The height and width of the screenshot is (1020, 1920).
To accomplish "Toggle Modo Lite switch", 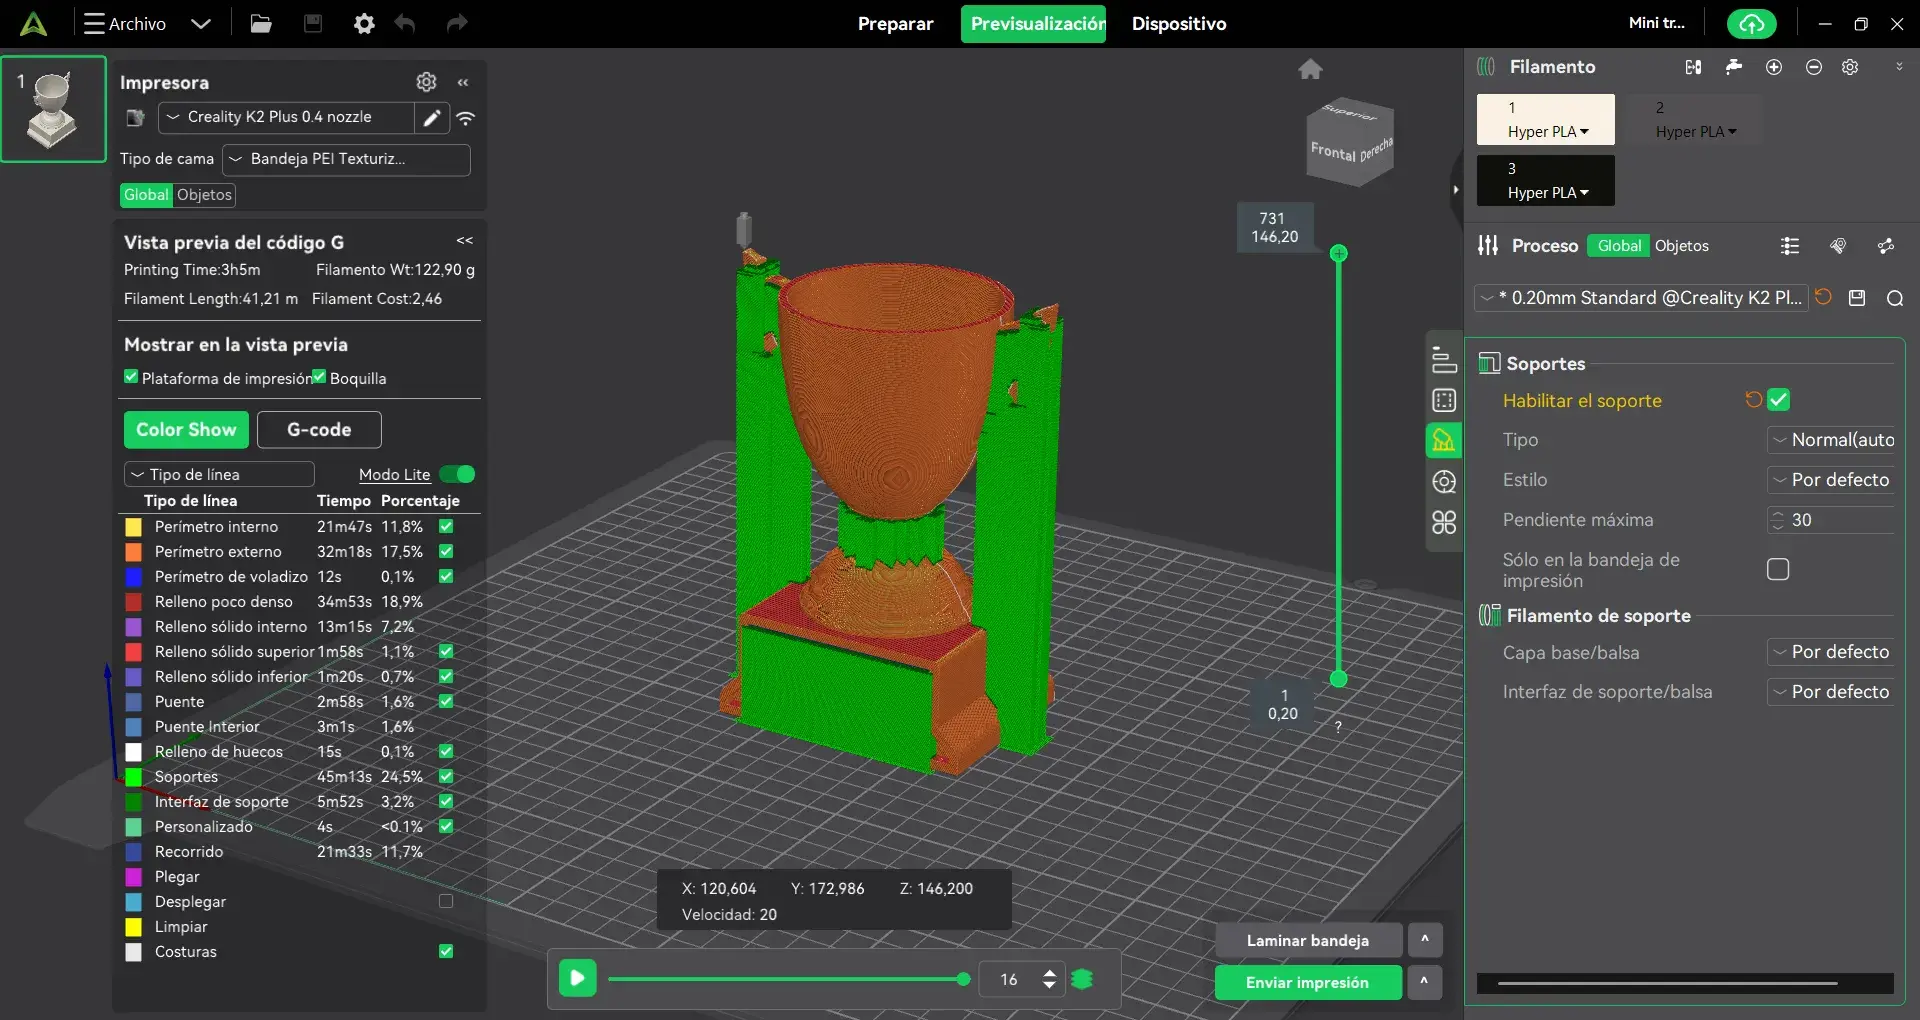I will 457,474.
